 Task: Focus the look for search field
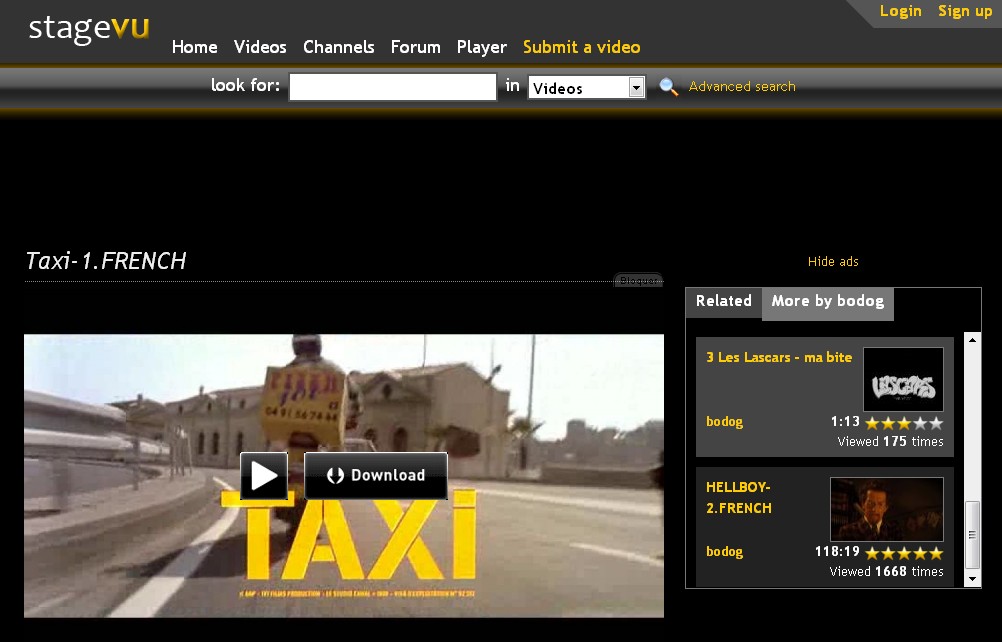pyautogui.click(x=393, y=87)
